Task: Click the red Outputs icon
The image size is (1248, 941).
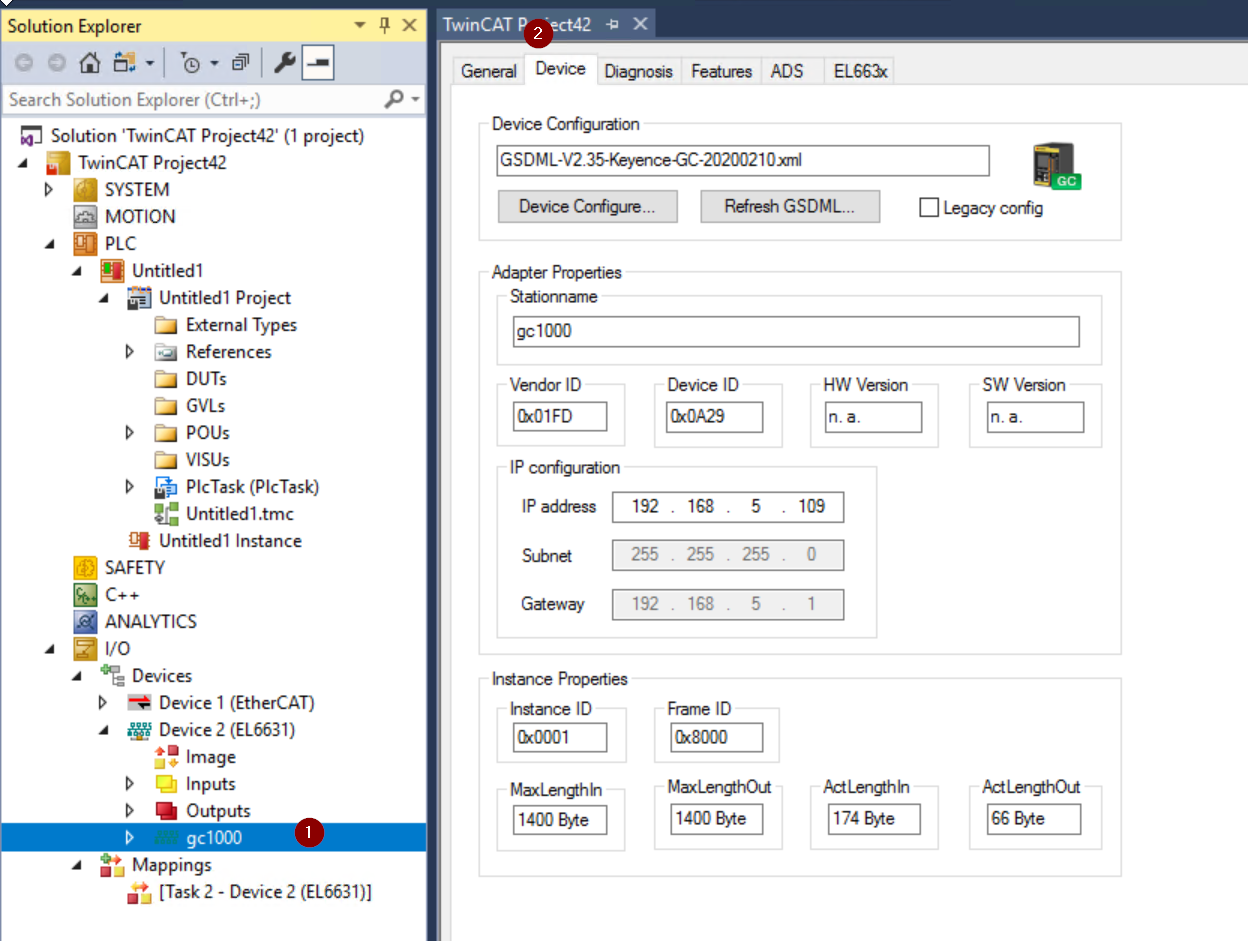Action: pos(166,811)
